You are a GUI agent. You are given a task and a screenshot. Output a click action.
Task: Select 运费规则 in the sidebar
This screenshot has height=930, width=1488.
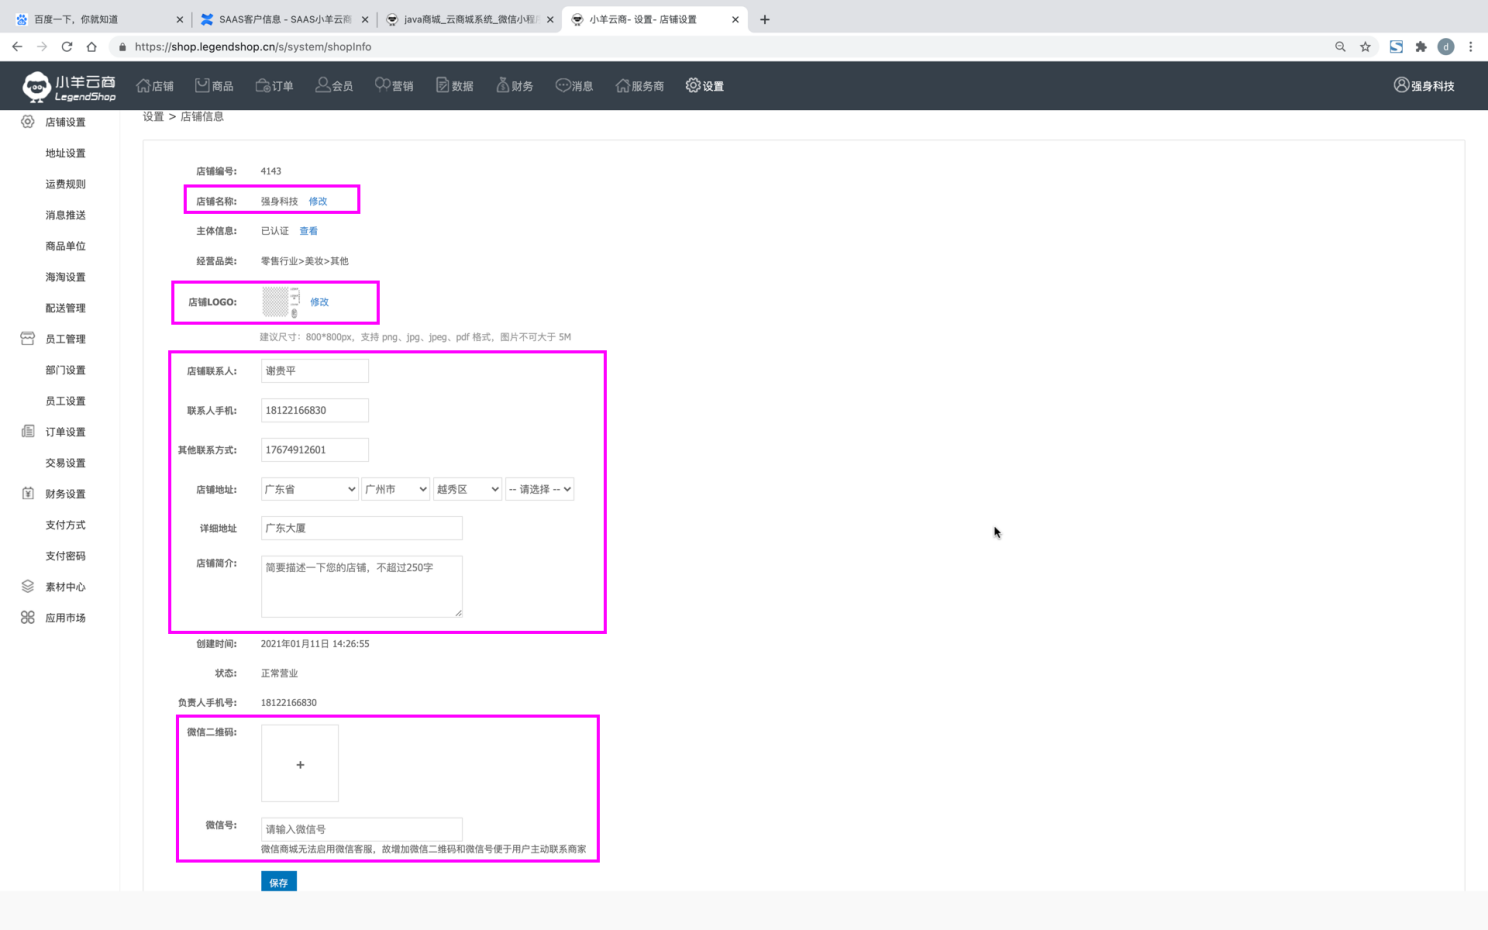point(65,184)
